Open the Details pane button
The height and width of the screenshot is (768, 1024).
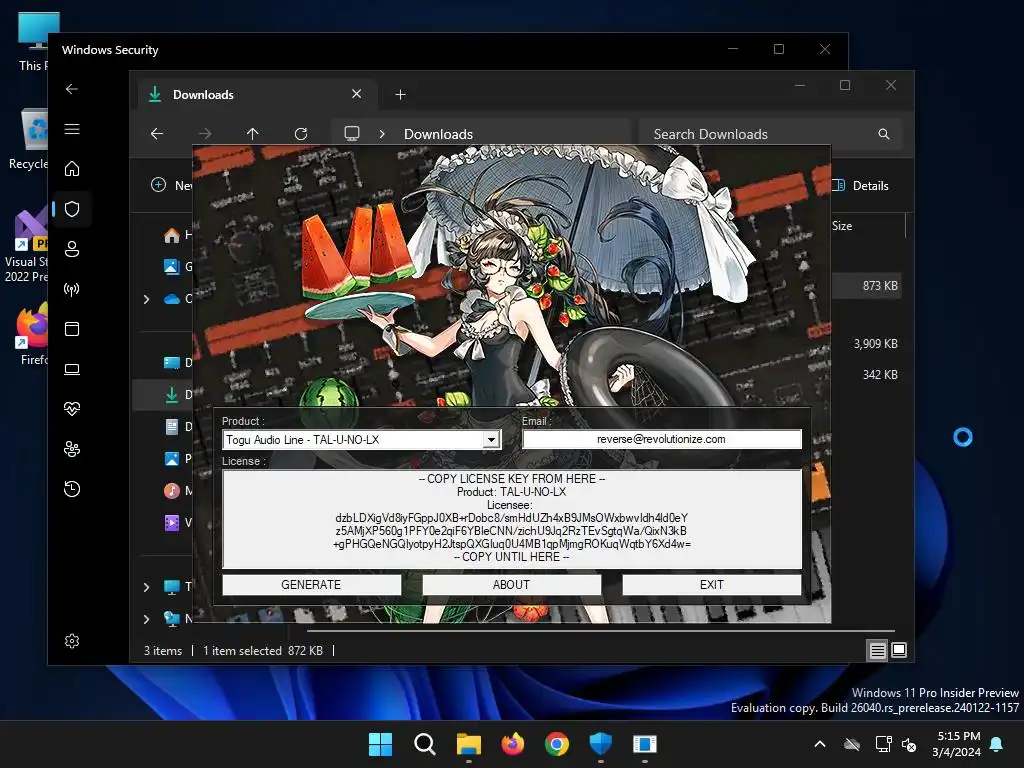[x=861, y=185]
